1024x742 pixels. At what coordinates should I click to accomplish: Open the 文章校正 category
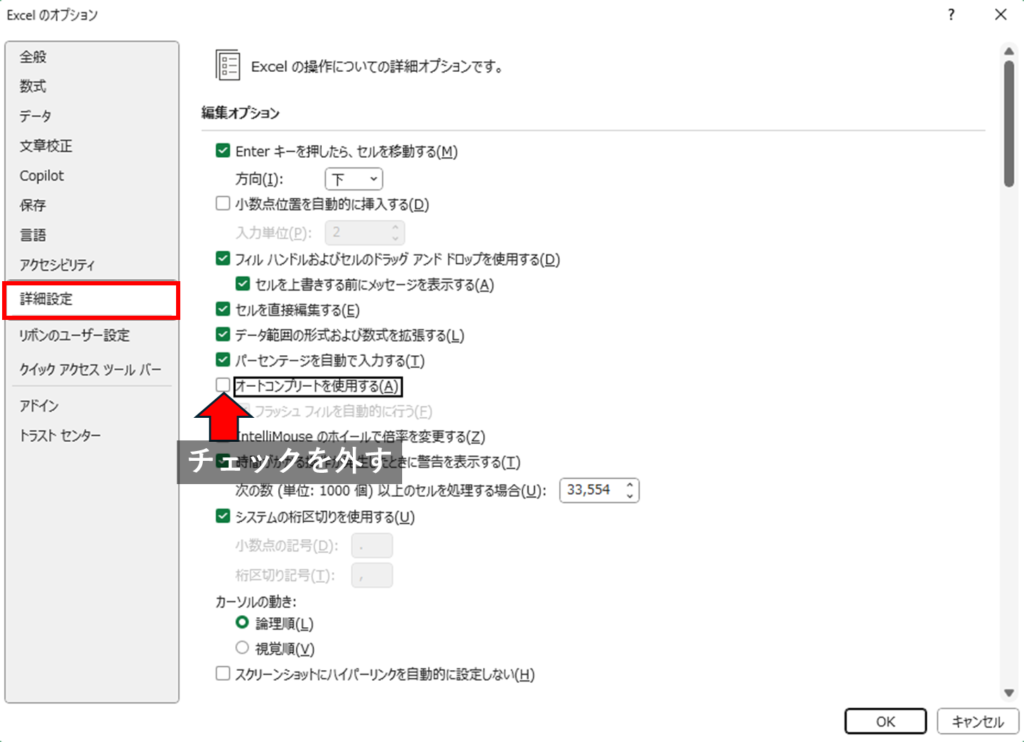pyautogui.click(x=46, y=146)
